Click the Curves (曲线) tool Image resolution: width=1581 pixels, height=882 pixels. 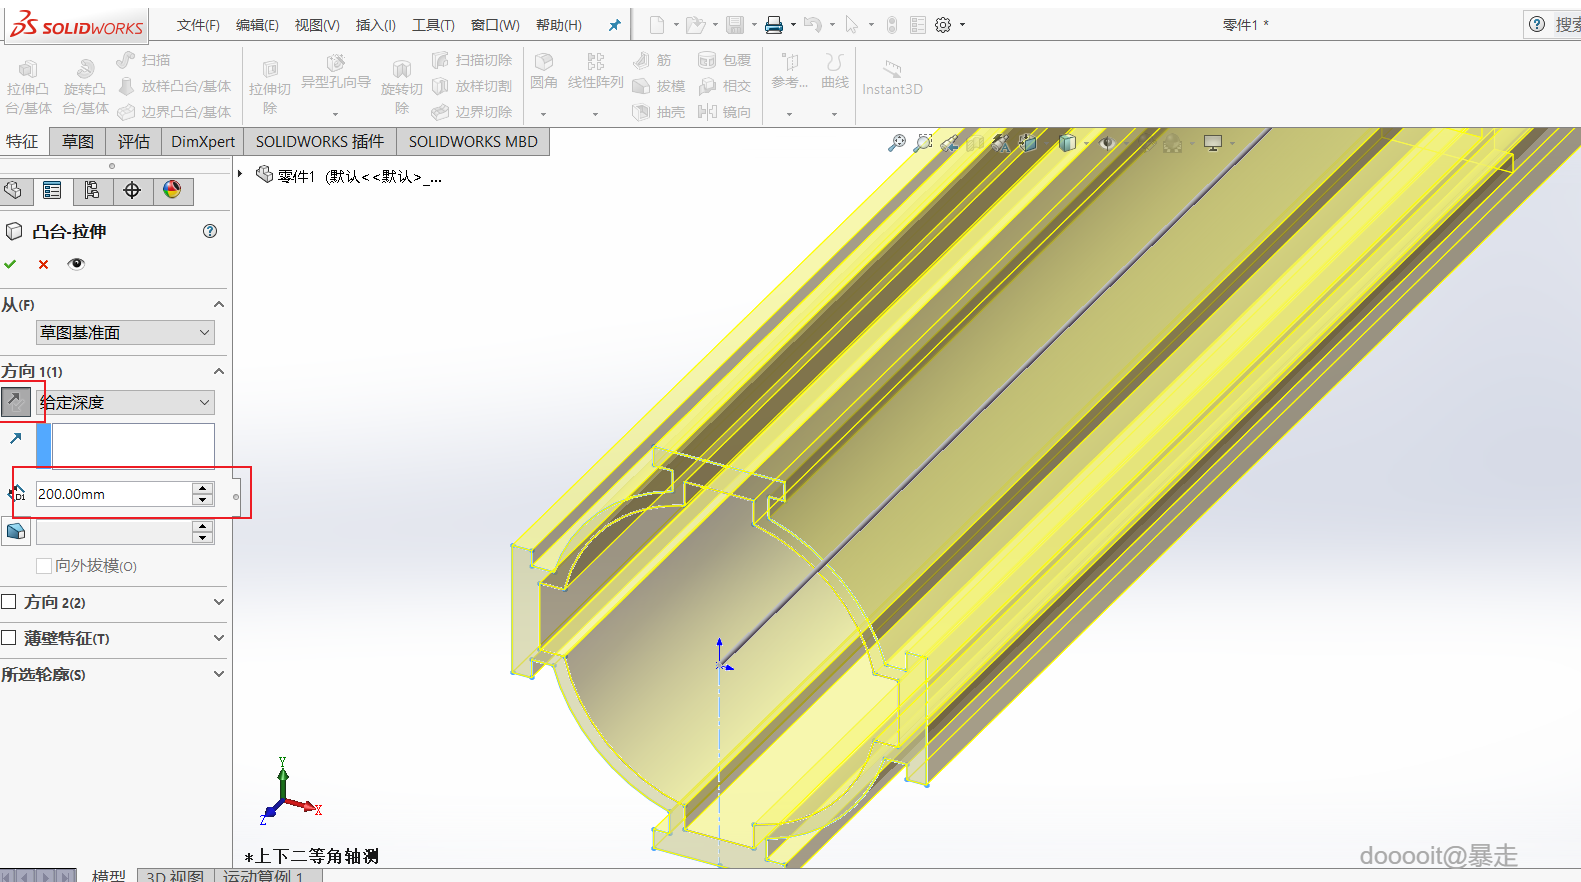click(835, 72)
